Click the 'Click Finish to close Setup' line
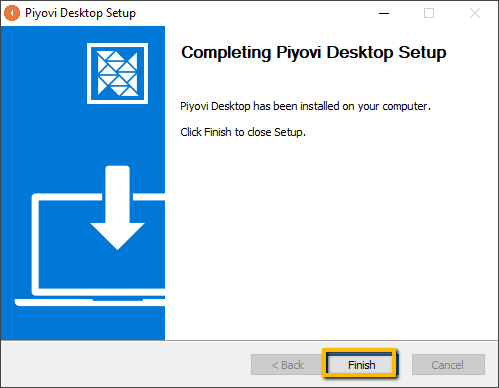The image size is (499, 388). coord(243,132)
